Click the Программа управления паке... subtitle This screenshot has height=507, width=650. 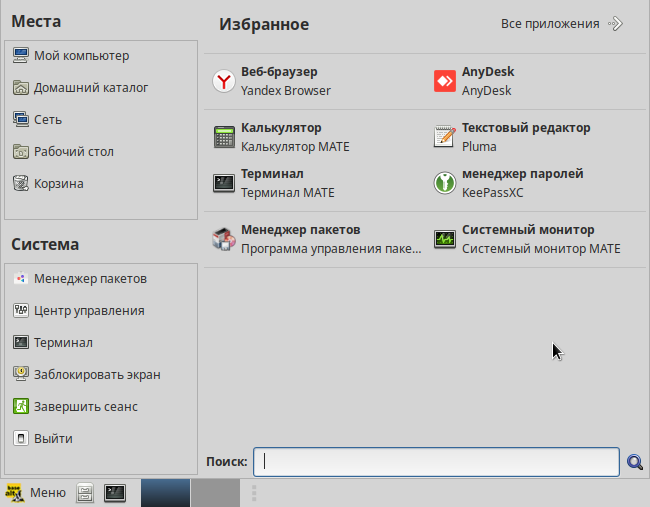point(331,249)
